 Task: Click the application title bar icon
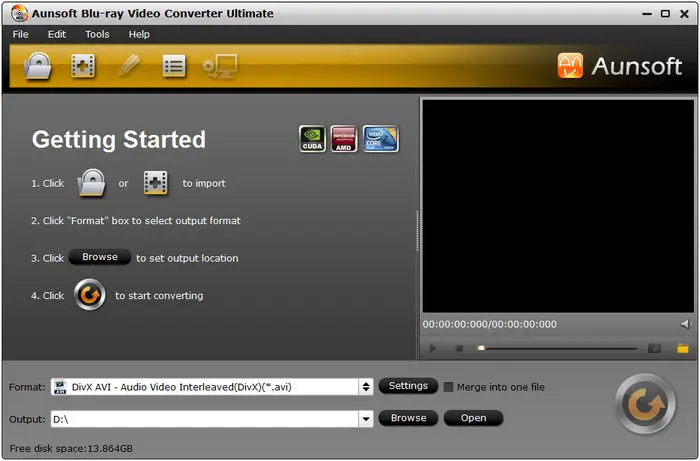pyautogui.click(x=19, y=13)
